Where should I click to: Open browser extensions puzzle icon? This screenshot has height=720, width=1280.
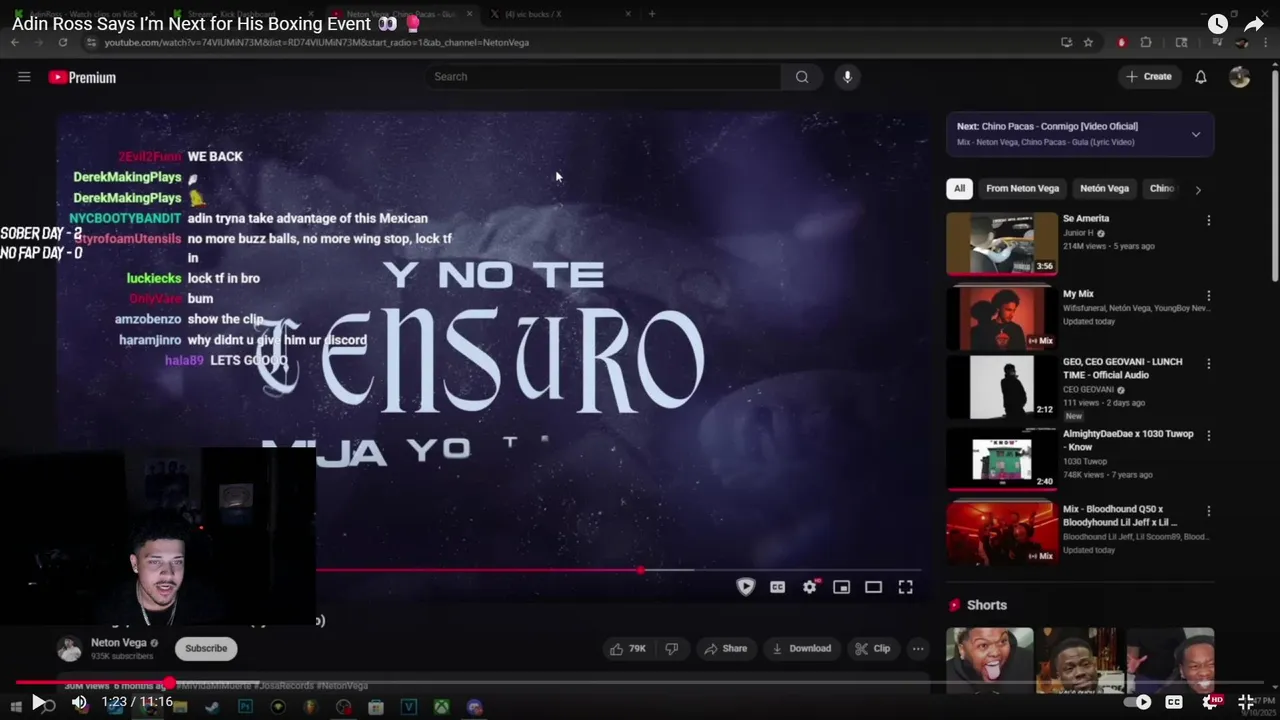tap(1146, 42)
